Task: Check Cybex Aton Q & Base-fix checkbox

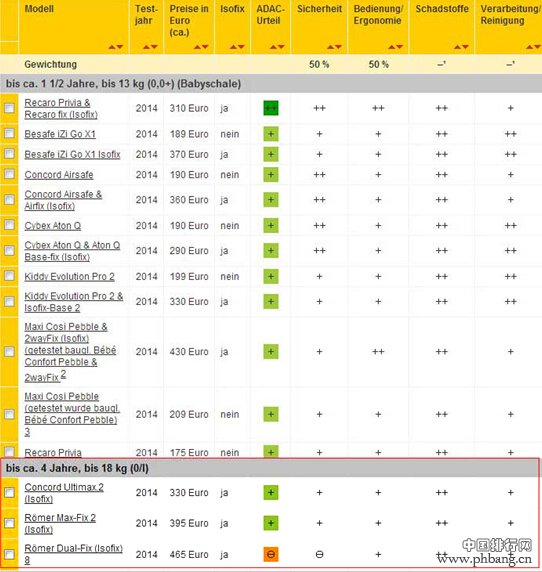Action: 9,250
